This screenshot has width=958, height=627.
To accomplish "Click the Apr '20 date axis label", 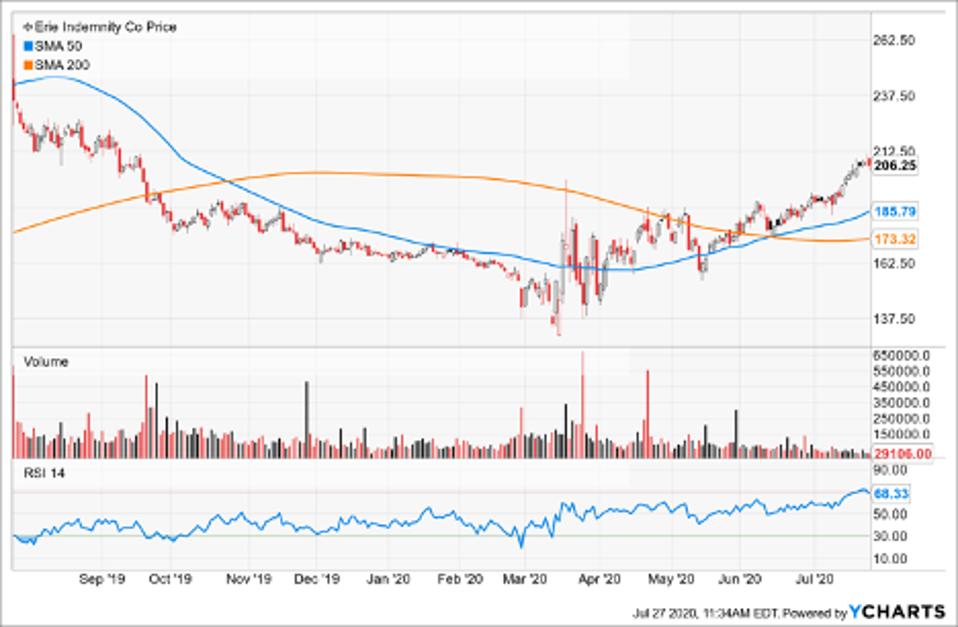I will pos(599,579).
